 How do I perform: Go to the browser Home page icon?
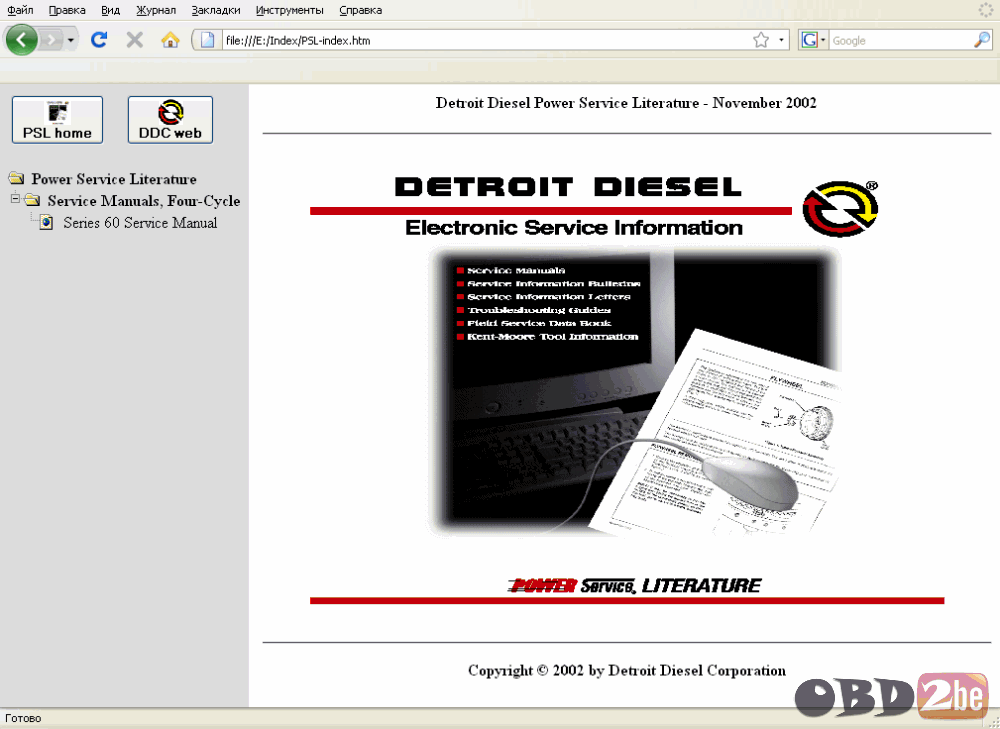tap(170, 40)
